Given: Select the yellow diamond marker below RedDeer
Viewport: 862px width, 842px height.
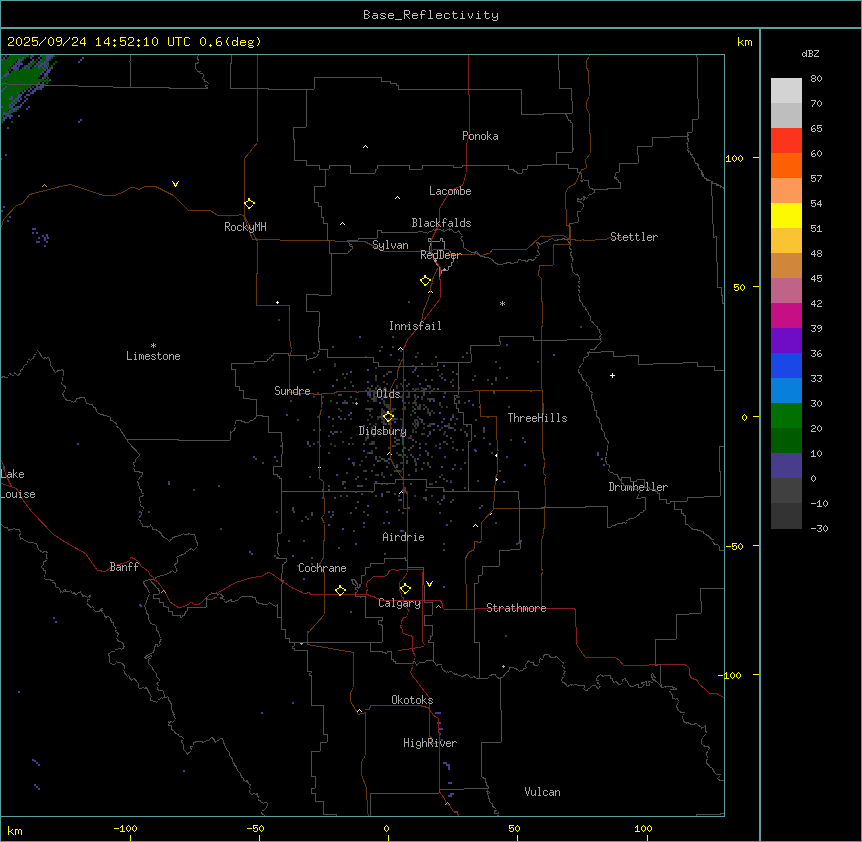Looking at the screenshot, I should pyautogui.click(x=426, y=280).
